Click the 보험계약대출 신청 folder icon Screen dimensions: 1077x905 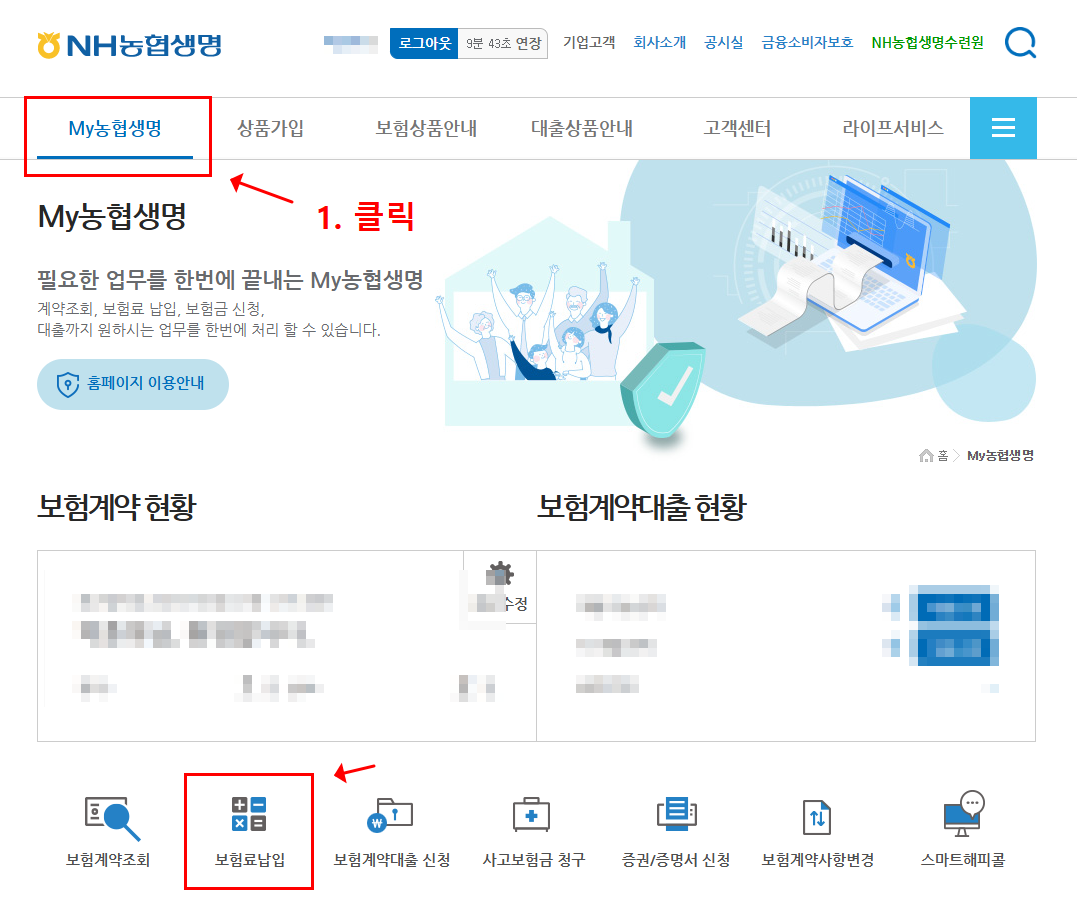click(390, 815)
